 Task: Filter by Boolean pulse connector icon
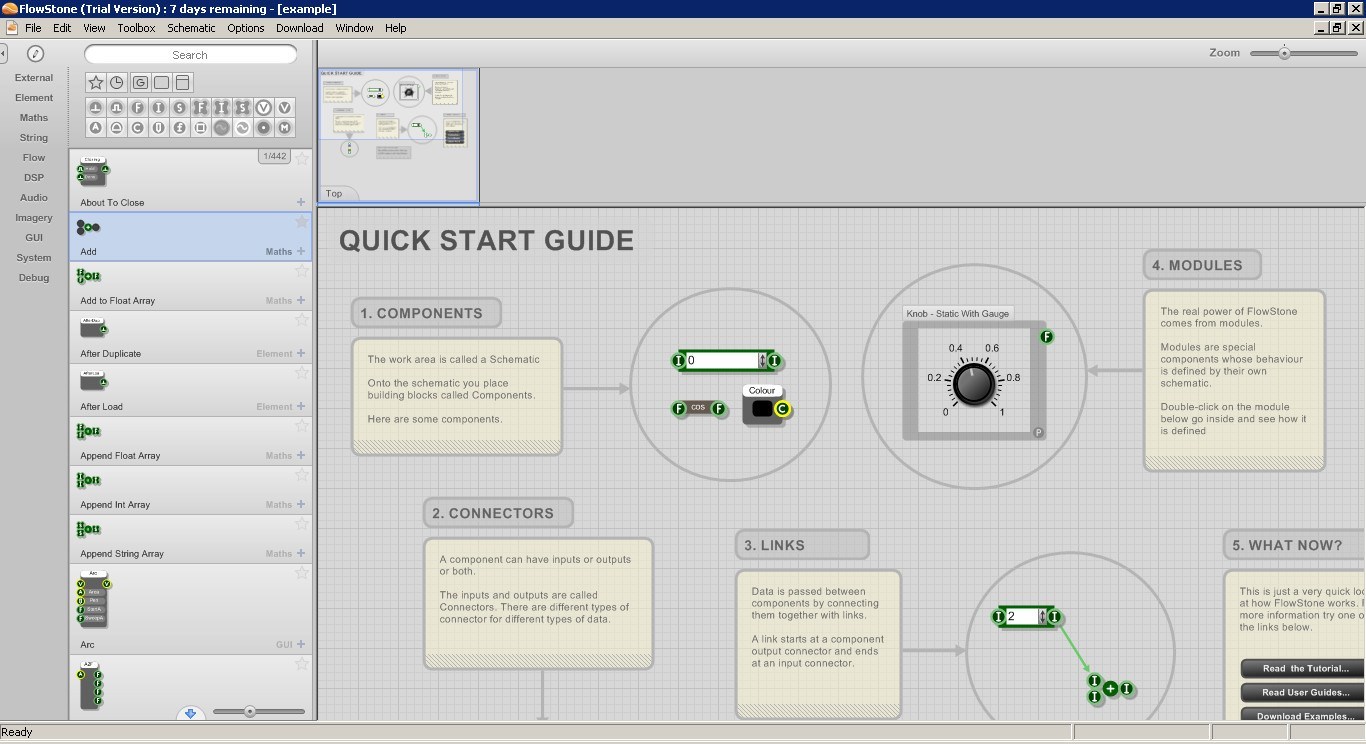point(117,107)
